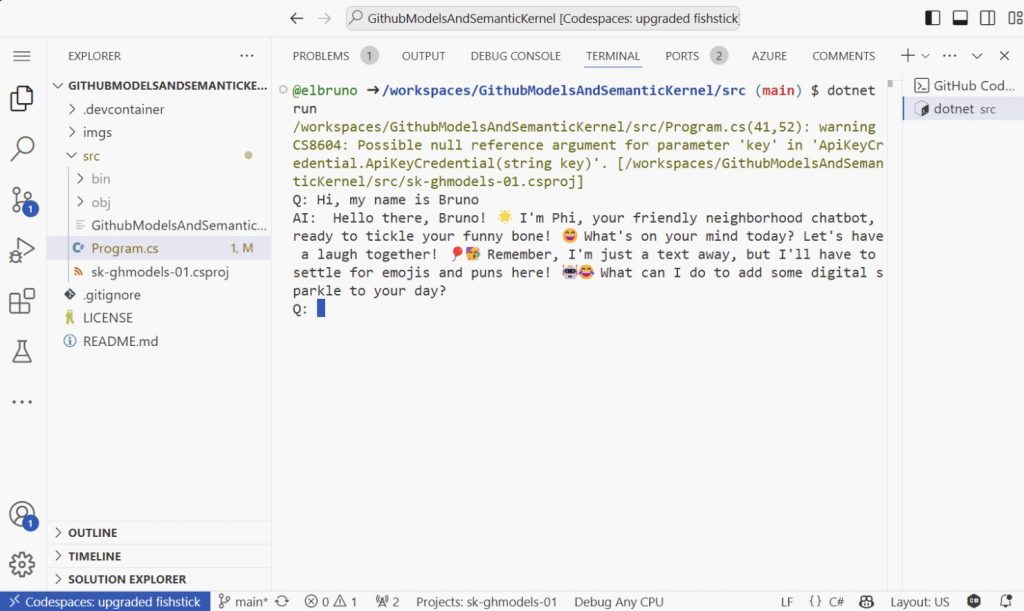Click the command center search box
Image resolution: width=1024 pixels, height=611 pixels.
[543, 18]
